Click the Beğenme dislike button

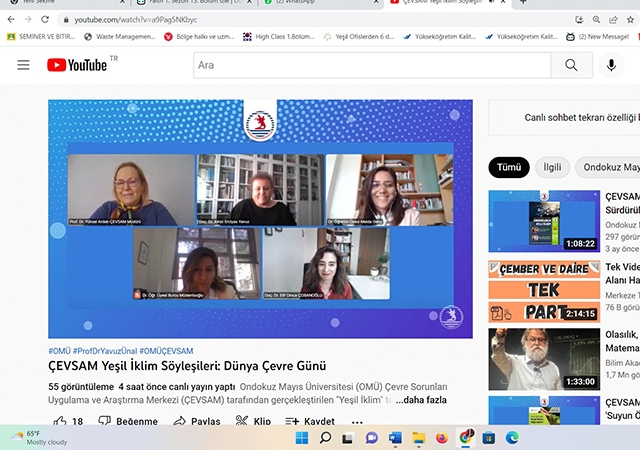(x=128, y=421)
